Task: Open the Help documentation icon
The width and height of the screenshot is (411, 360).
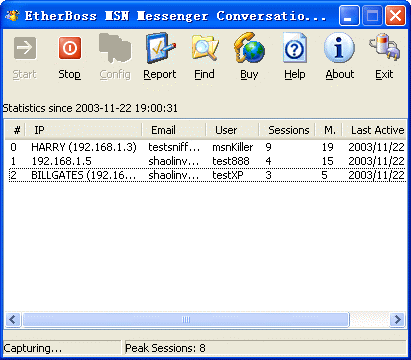Action: [x=295, y=48]
